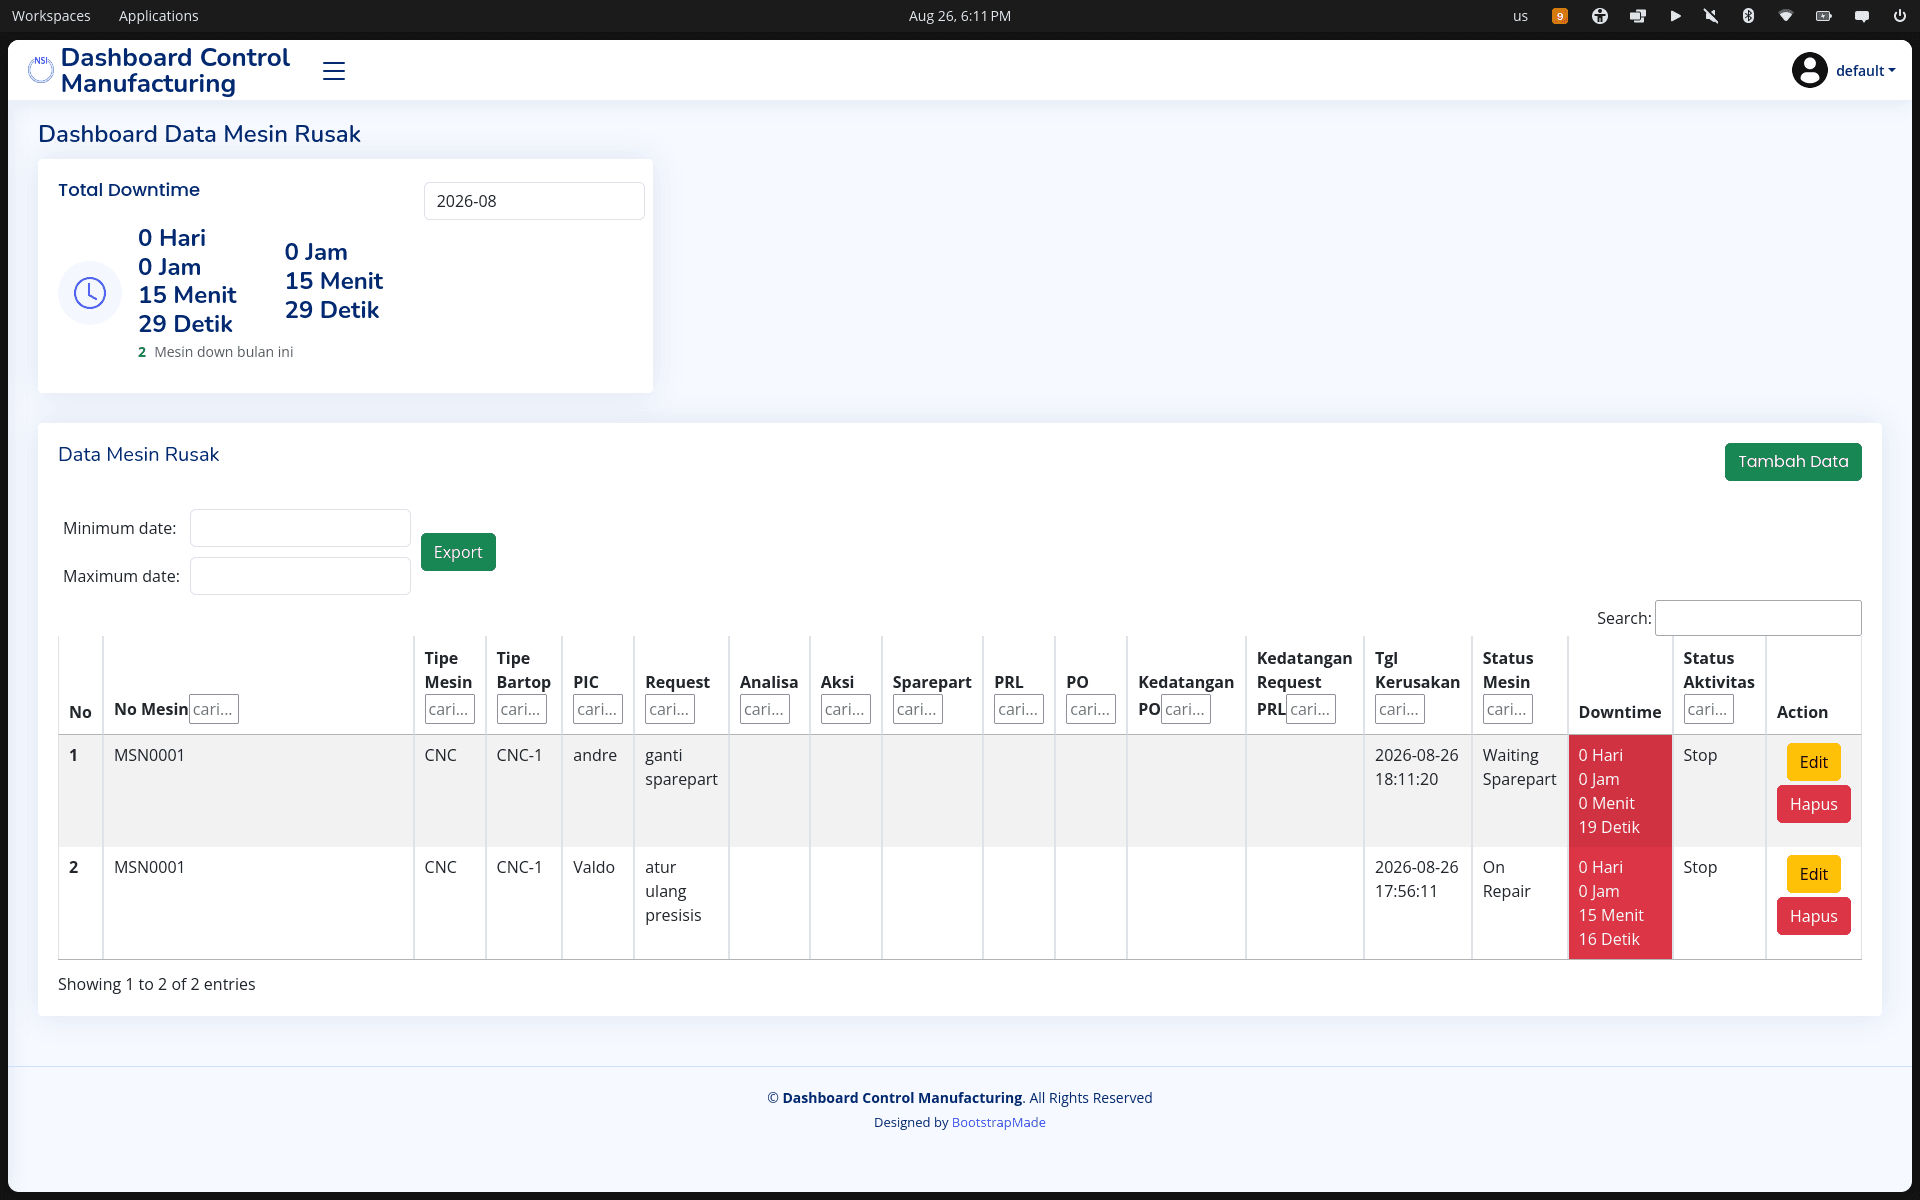Image resolution: width=1920 pixels, height=1200 pixels.
Task: Click the Analisa column filter input
Action: coord(765,709)
